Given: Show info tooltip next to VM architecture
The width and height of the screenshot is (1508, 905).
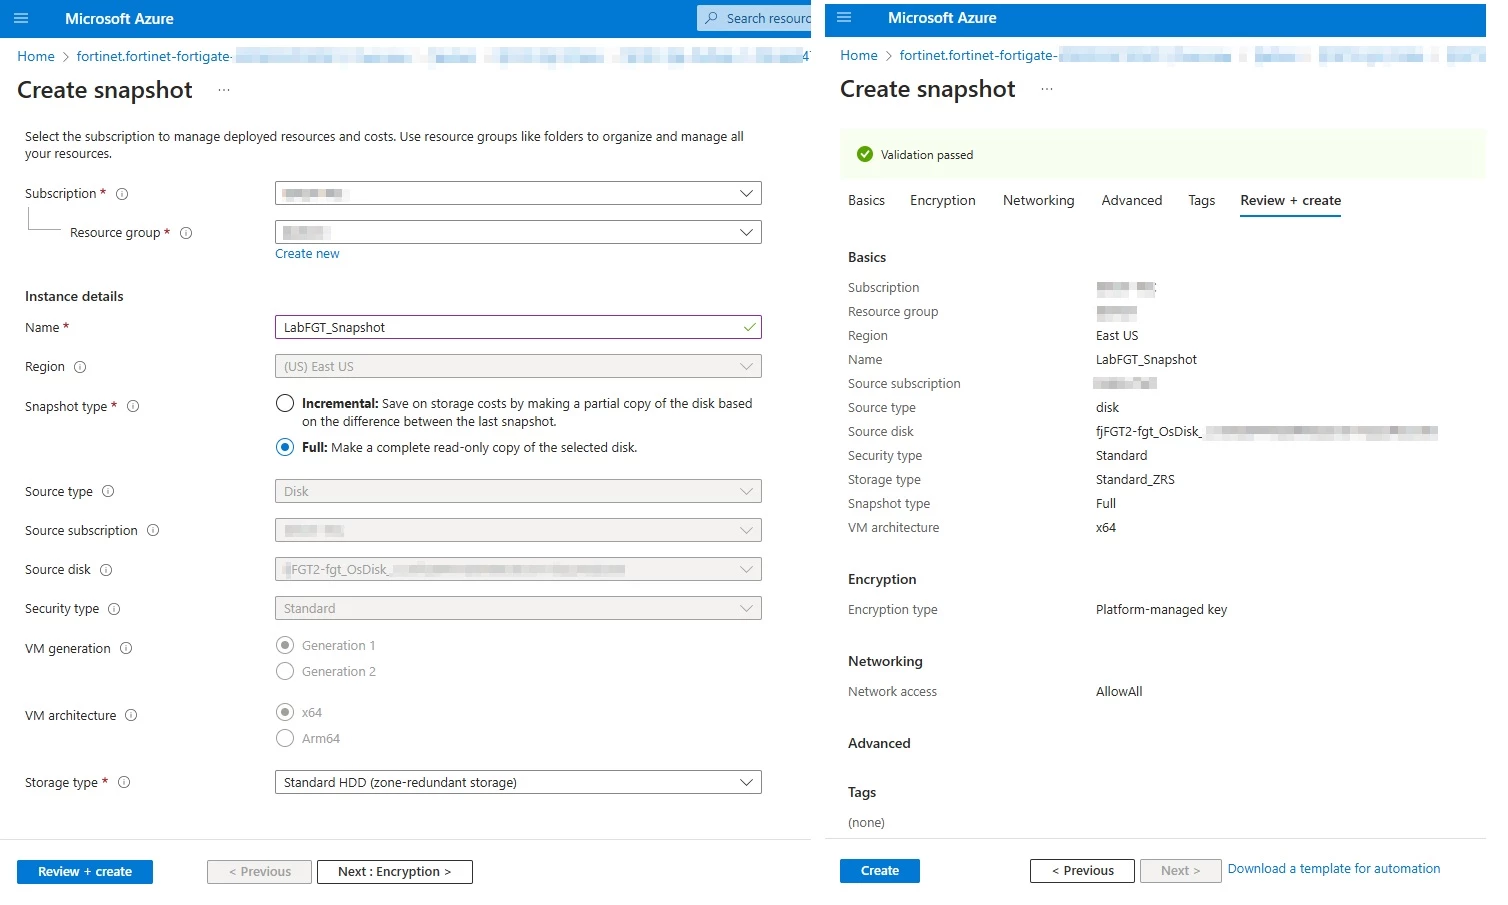Looking at the screenshot, I should (131, 715).
